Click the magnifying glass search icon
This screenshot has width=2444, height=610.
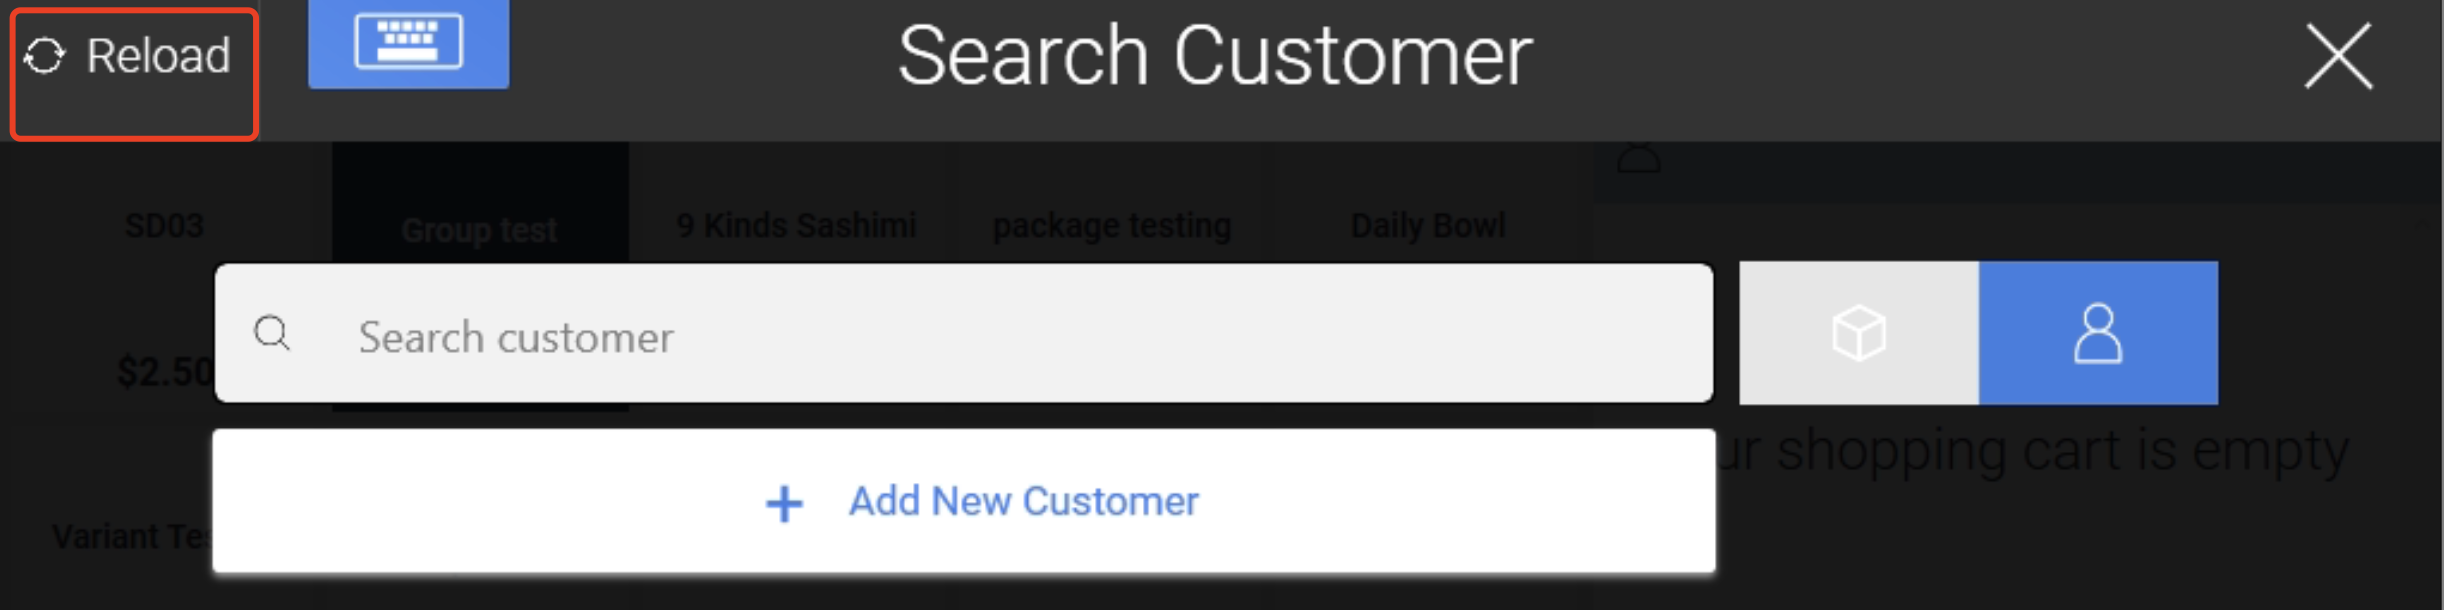(272, 333)
